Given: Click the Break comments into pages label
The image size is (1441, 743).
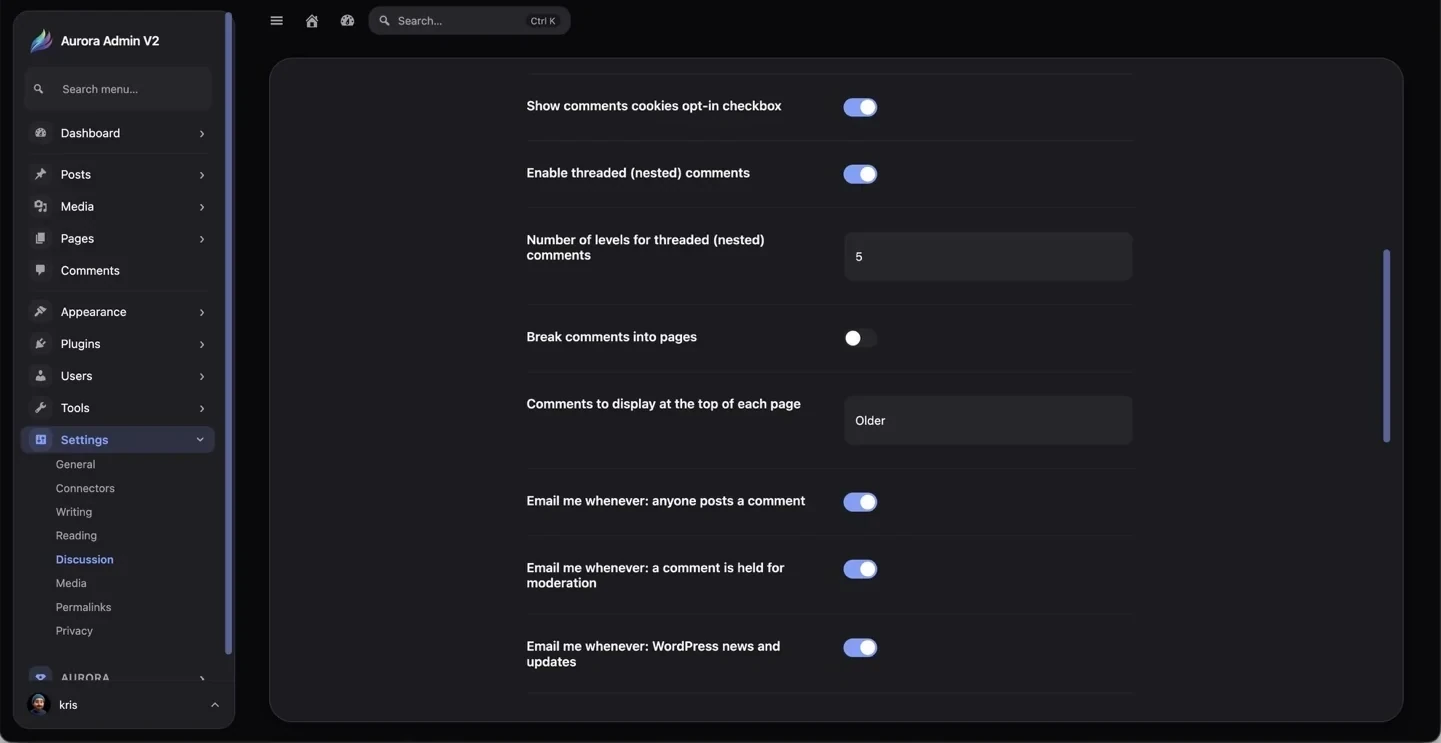Looking at the screenshot, I should click(612, 337).
